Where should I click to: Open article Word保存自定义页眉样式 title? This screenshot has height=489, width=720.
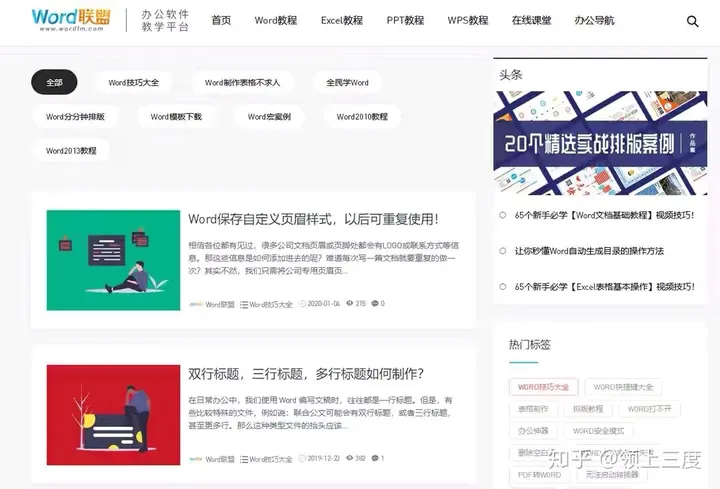tap(313, 219)
